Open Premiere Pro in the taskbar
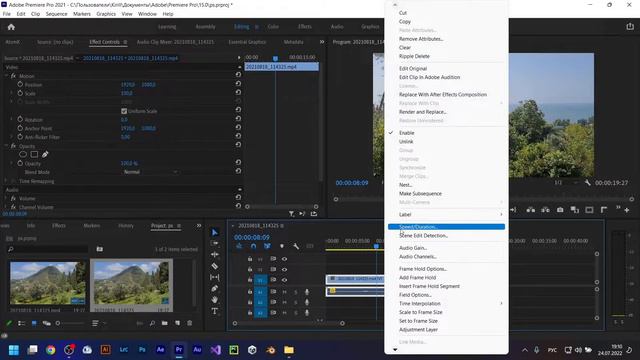This screenshot has width=640, height=360. click(179, 350)
